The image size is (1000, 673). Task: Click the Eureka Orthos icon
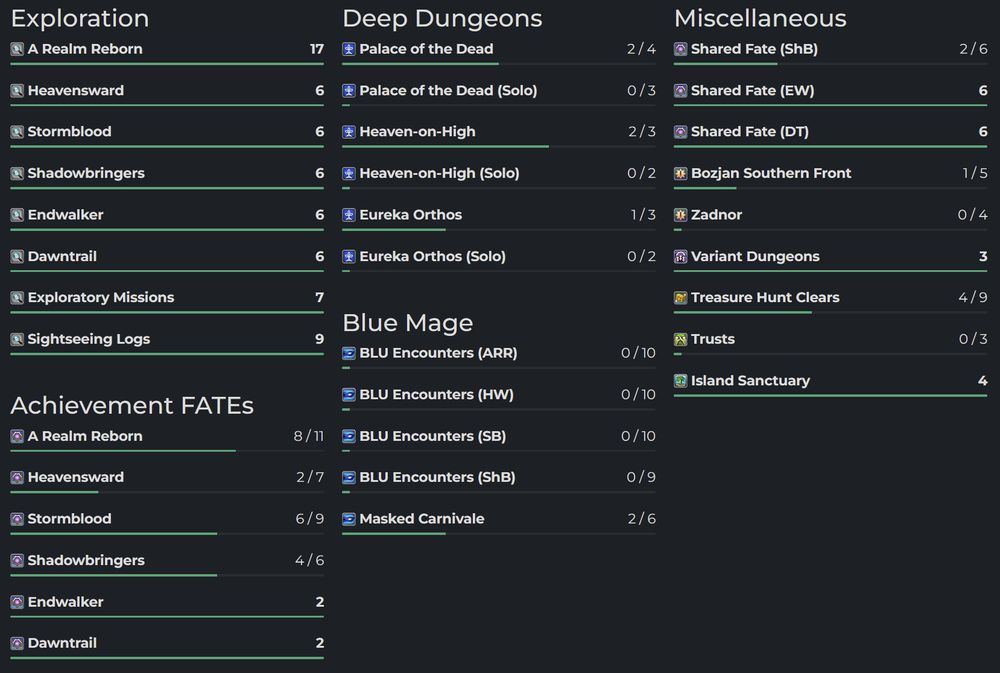[349, 215]
